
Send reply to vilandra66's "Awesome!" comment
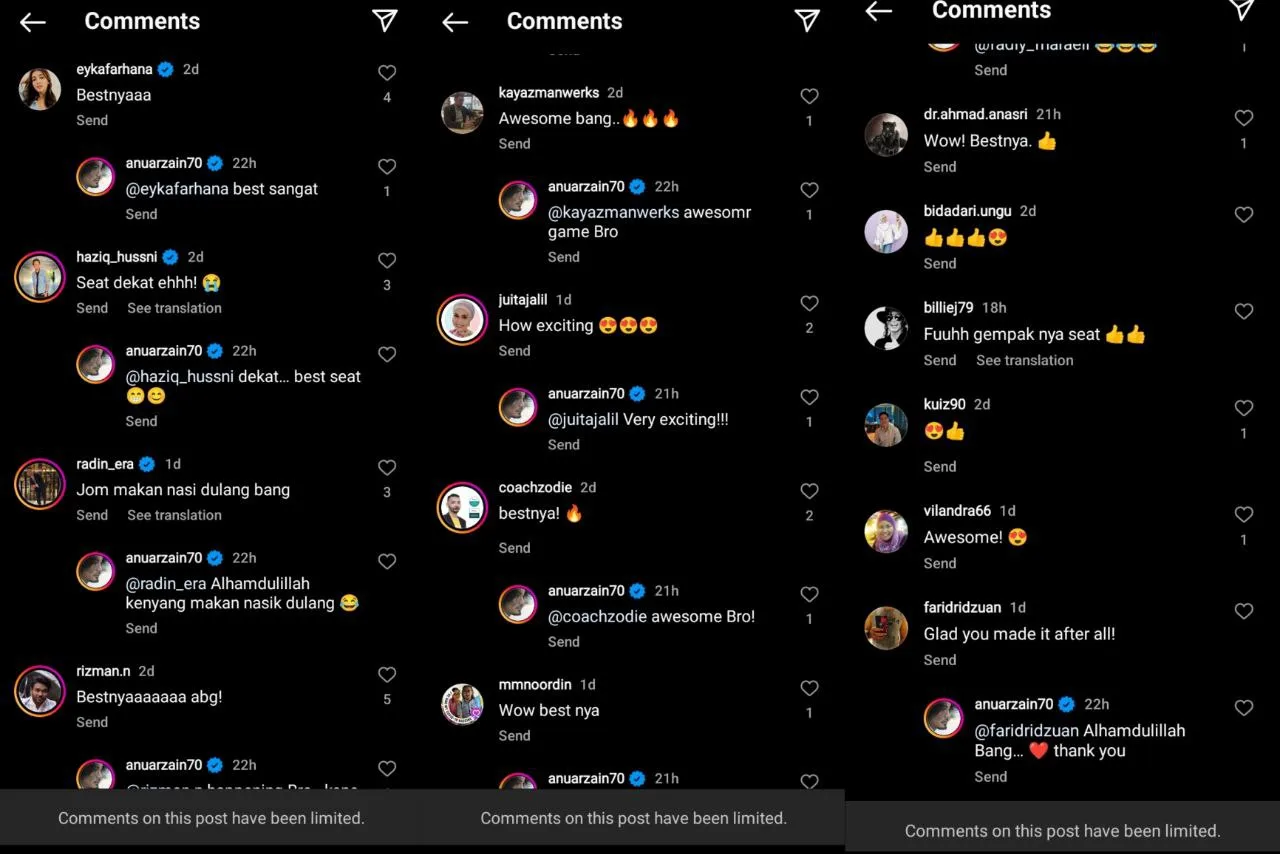click(x=940, y=563)
